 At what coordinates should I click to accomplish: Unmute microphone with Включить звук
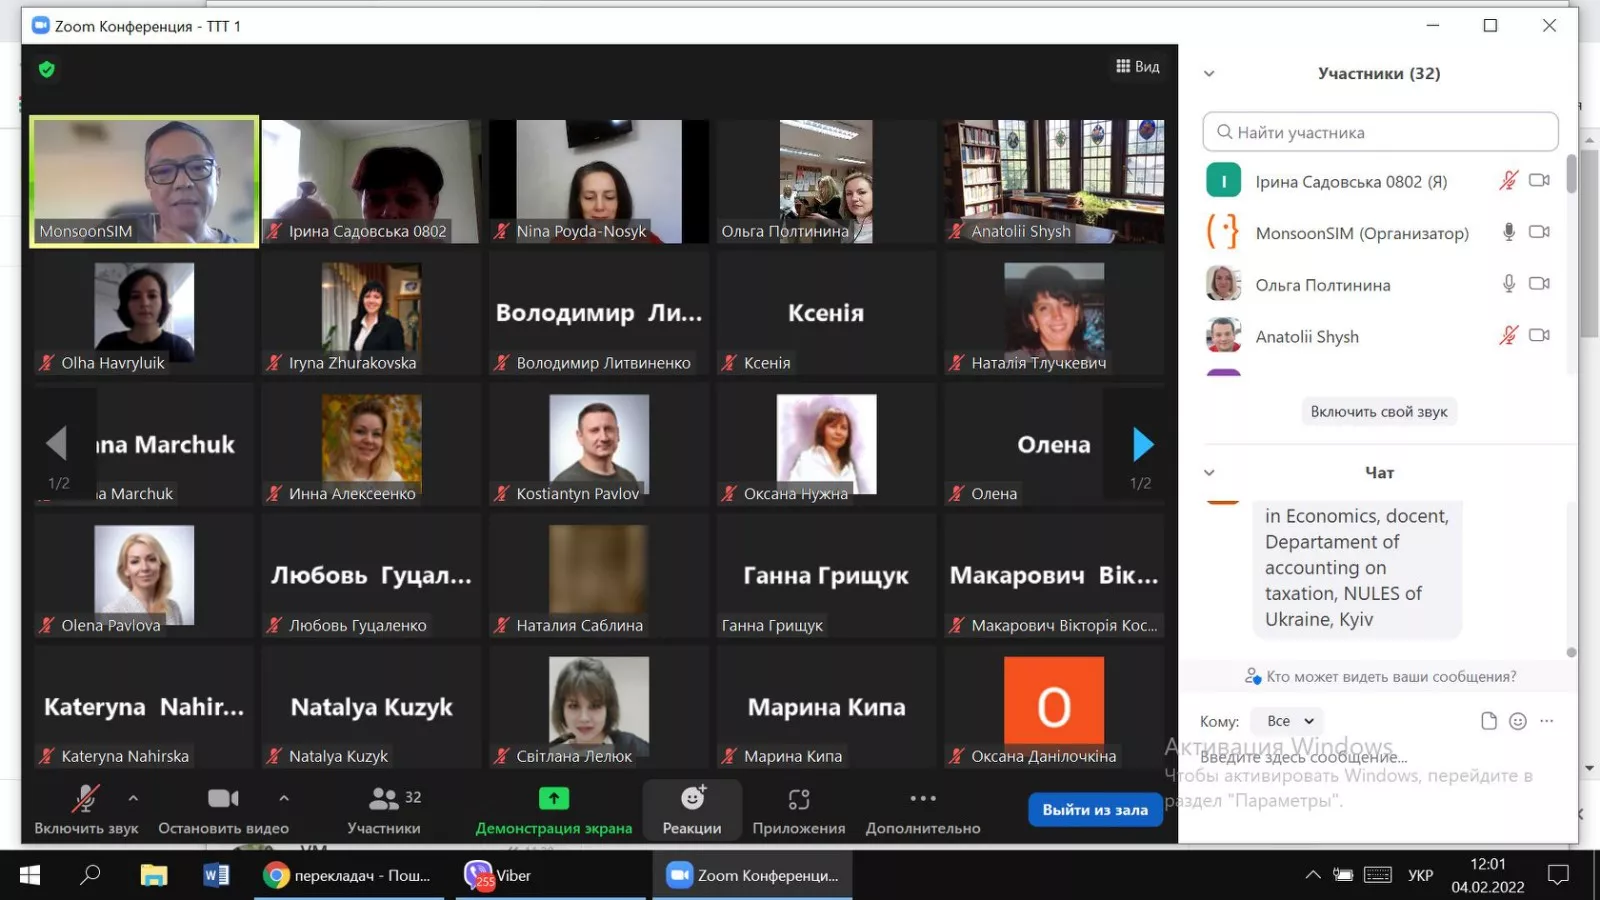click(85, 809)
